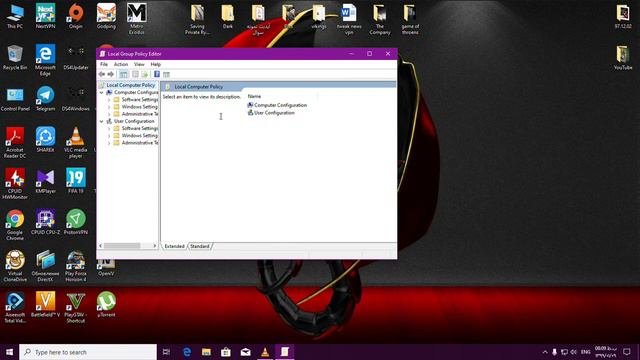Open NextVPN desktop icon

45,17
